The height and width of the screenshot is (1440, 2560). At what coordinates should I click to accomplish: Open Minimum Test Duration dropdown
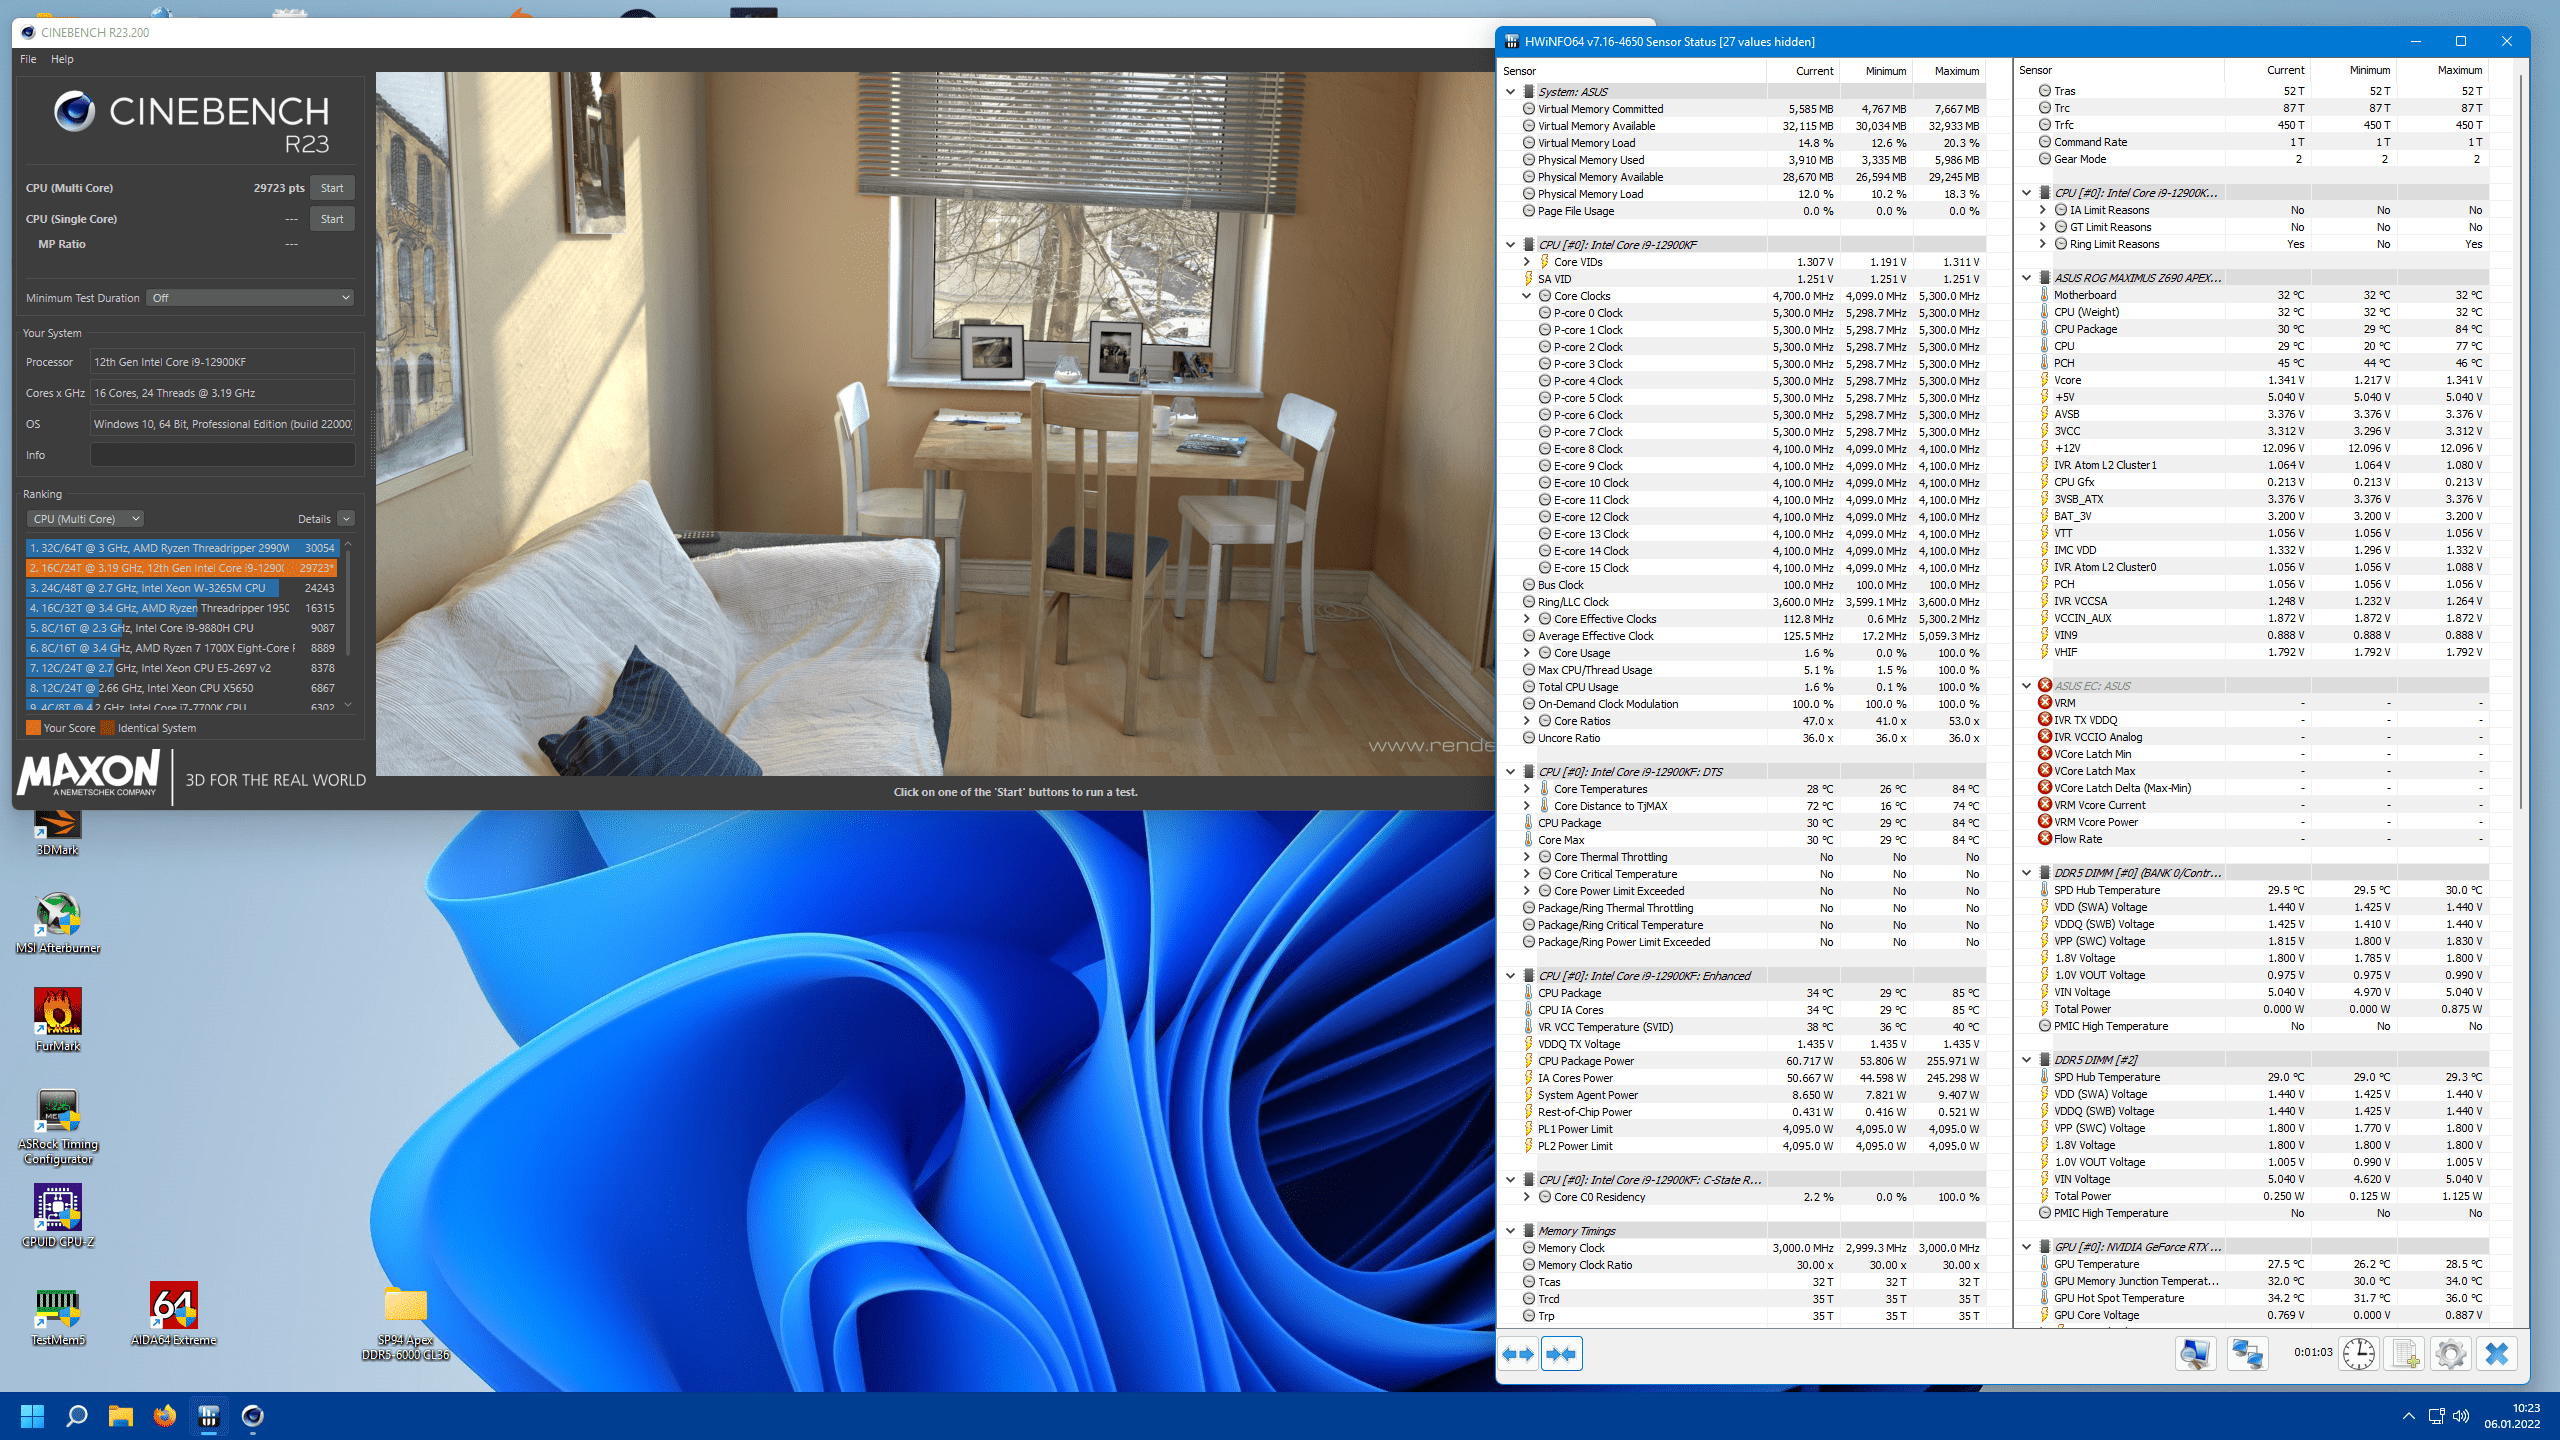click(250, 298)
